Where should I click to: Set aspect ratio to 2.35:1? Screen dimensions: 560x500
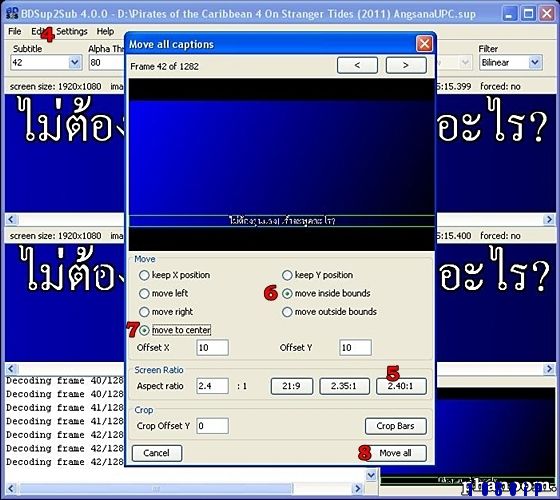[x=344, y=386]
